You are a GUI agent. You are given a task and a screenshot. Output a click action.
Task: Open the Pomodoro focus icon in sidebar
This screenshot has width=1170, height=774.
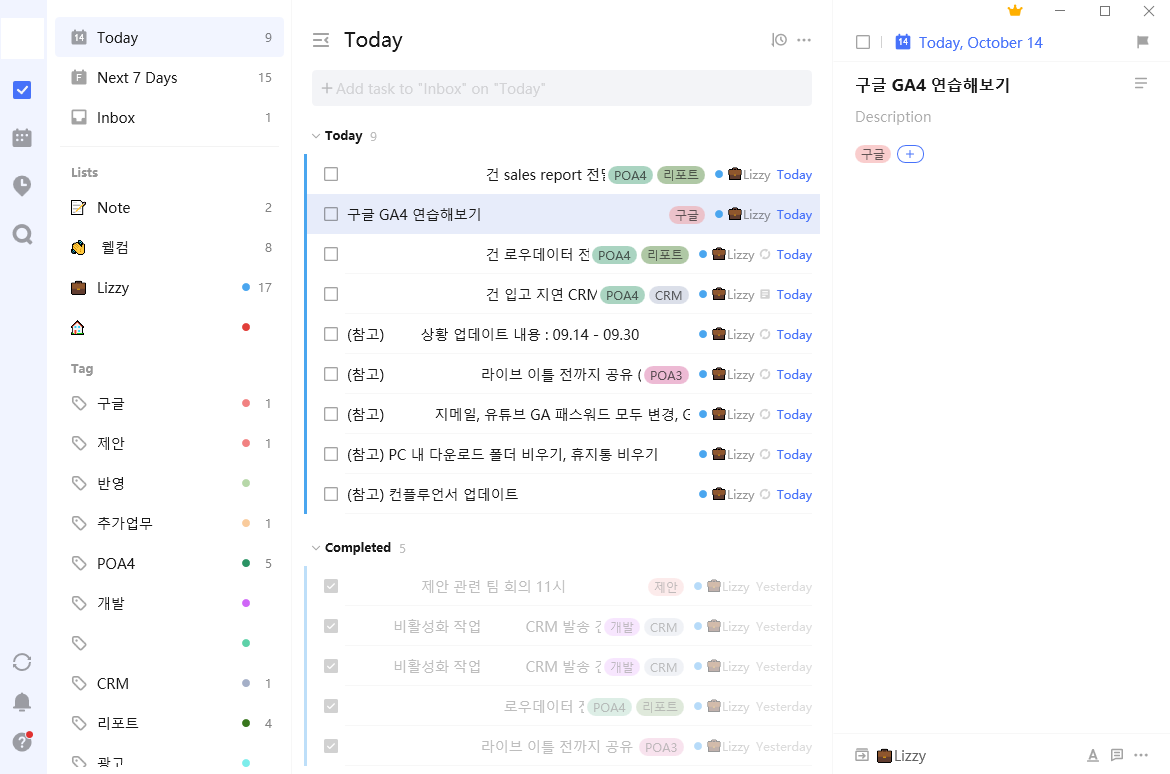22,185
